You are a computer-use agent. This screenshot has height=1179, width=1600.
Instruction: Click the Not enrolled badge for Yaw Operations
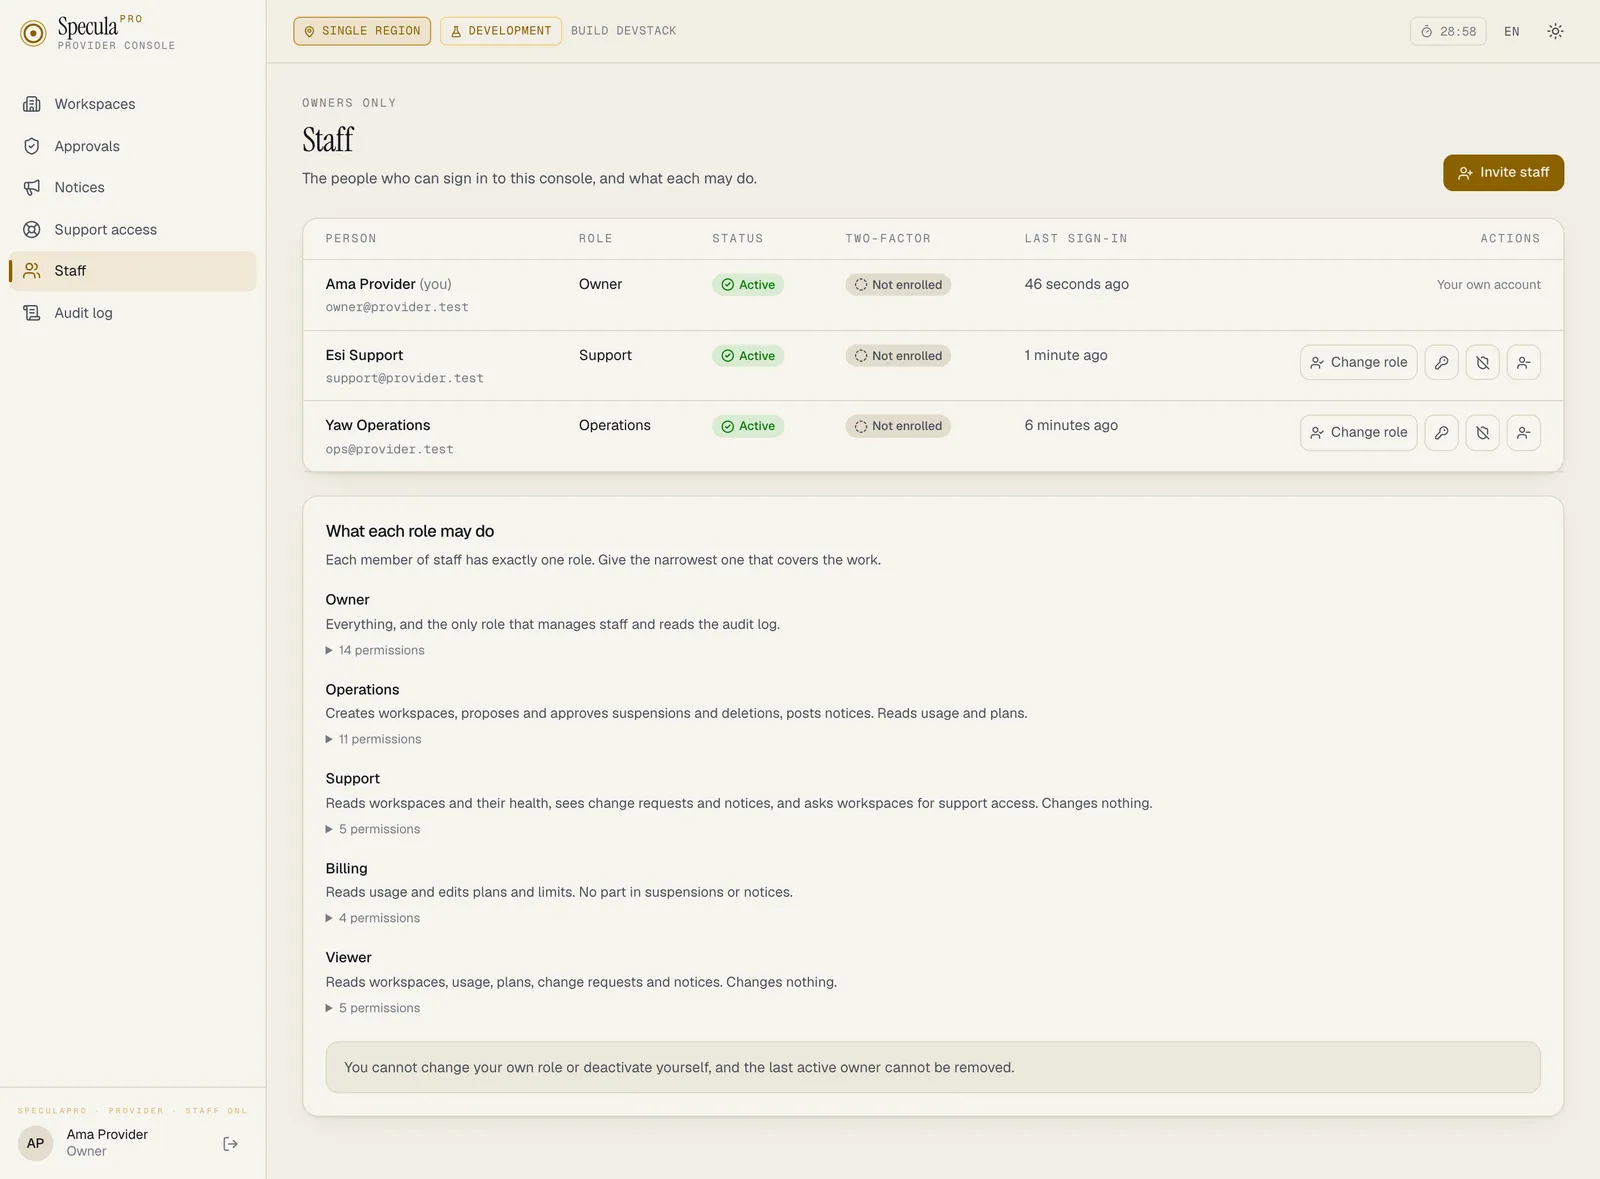[898, 426]
